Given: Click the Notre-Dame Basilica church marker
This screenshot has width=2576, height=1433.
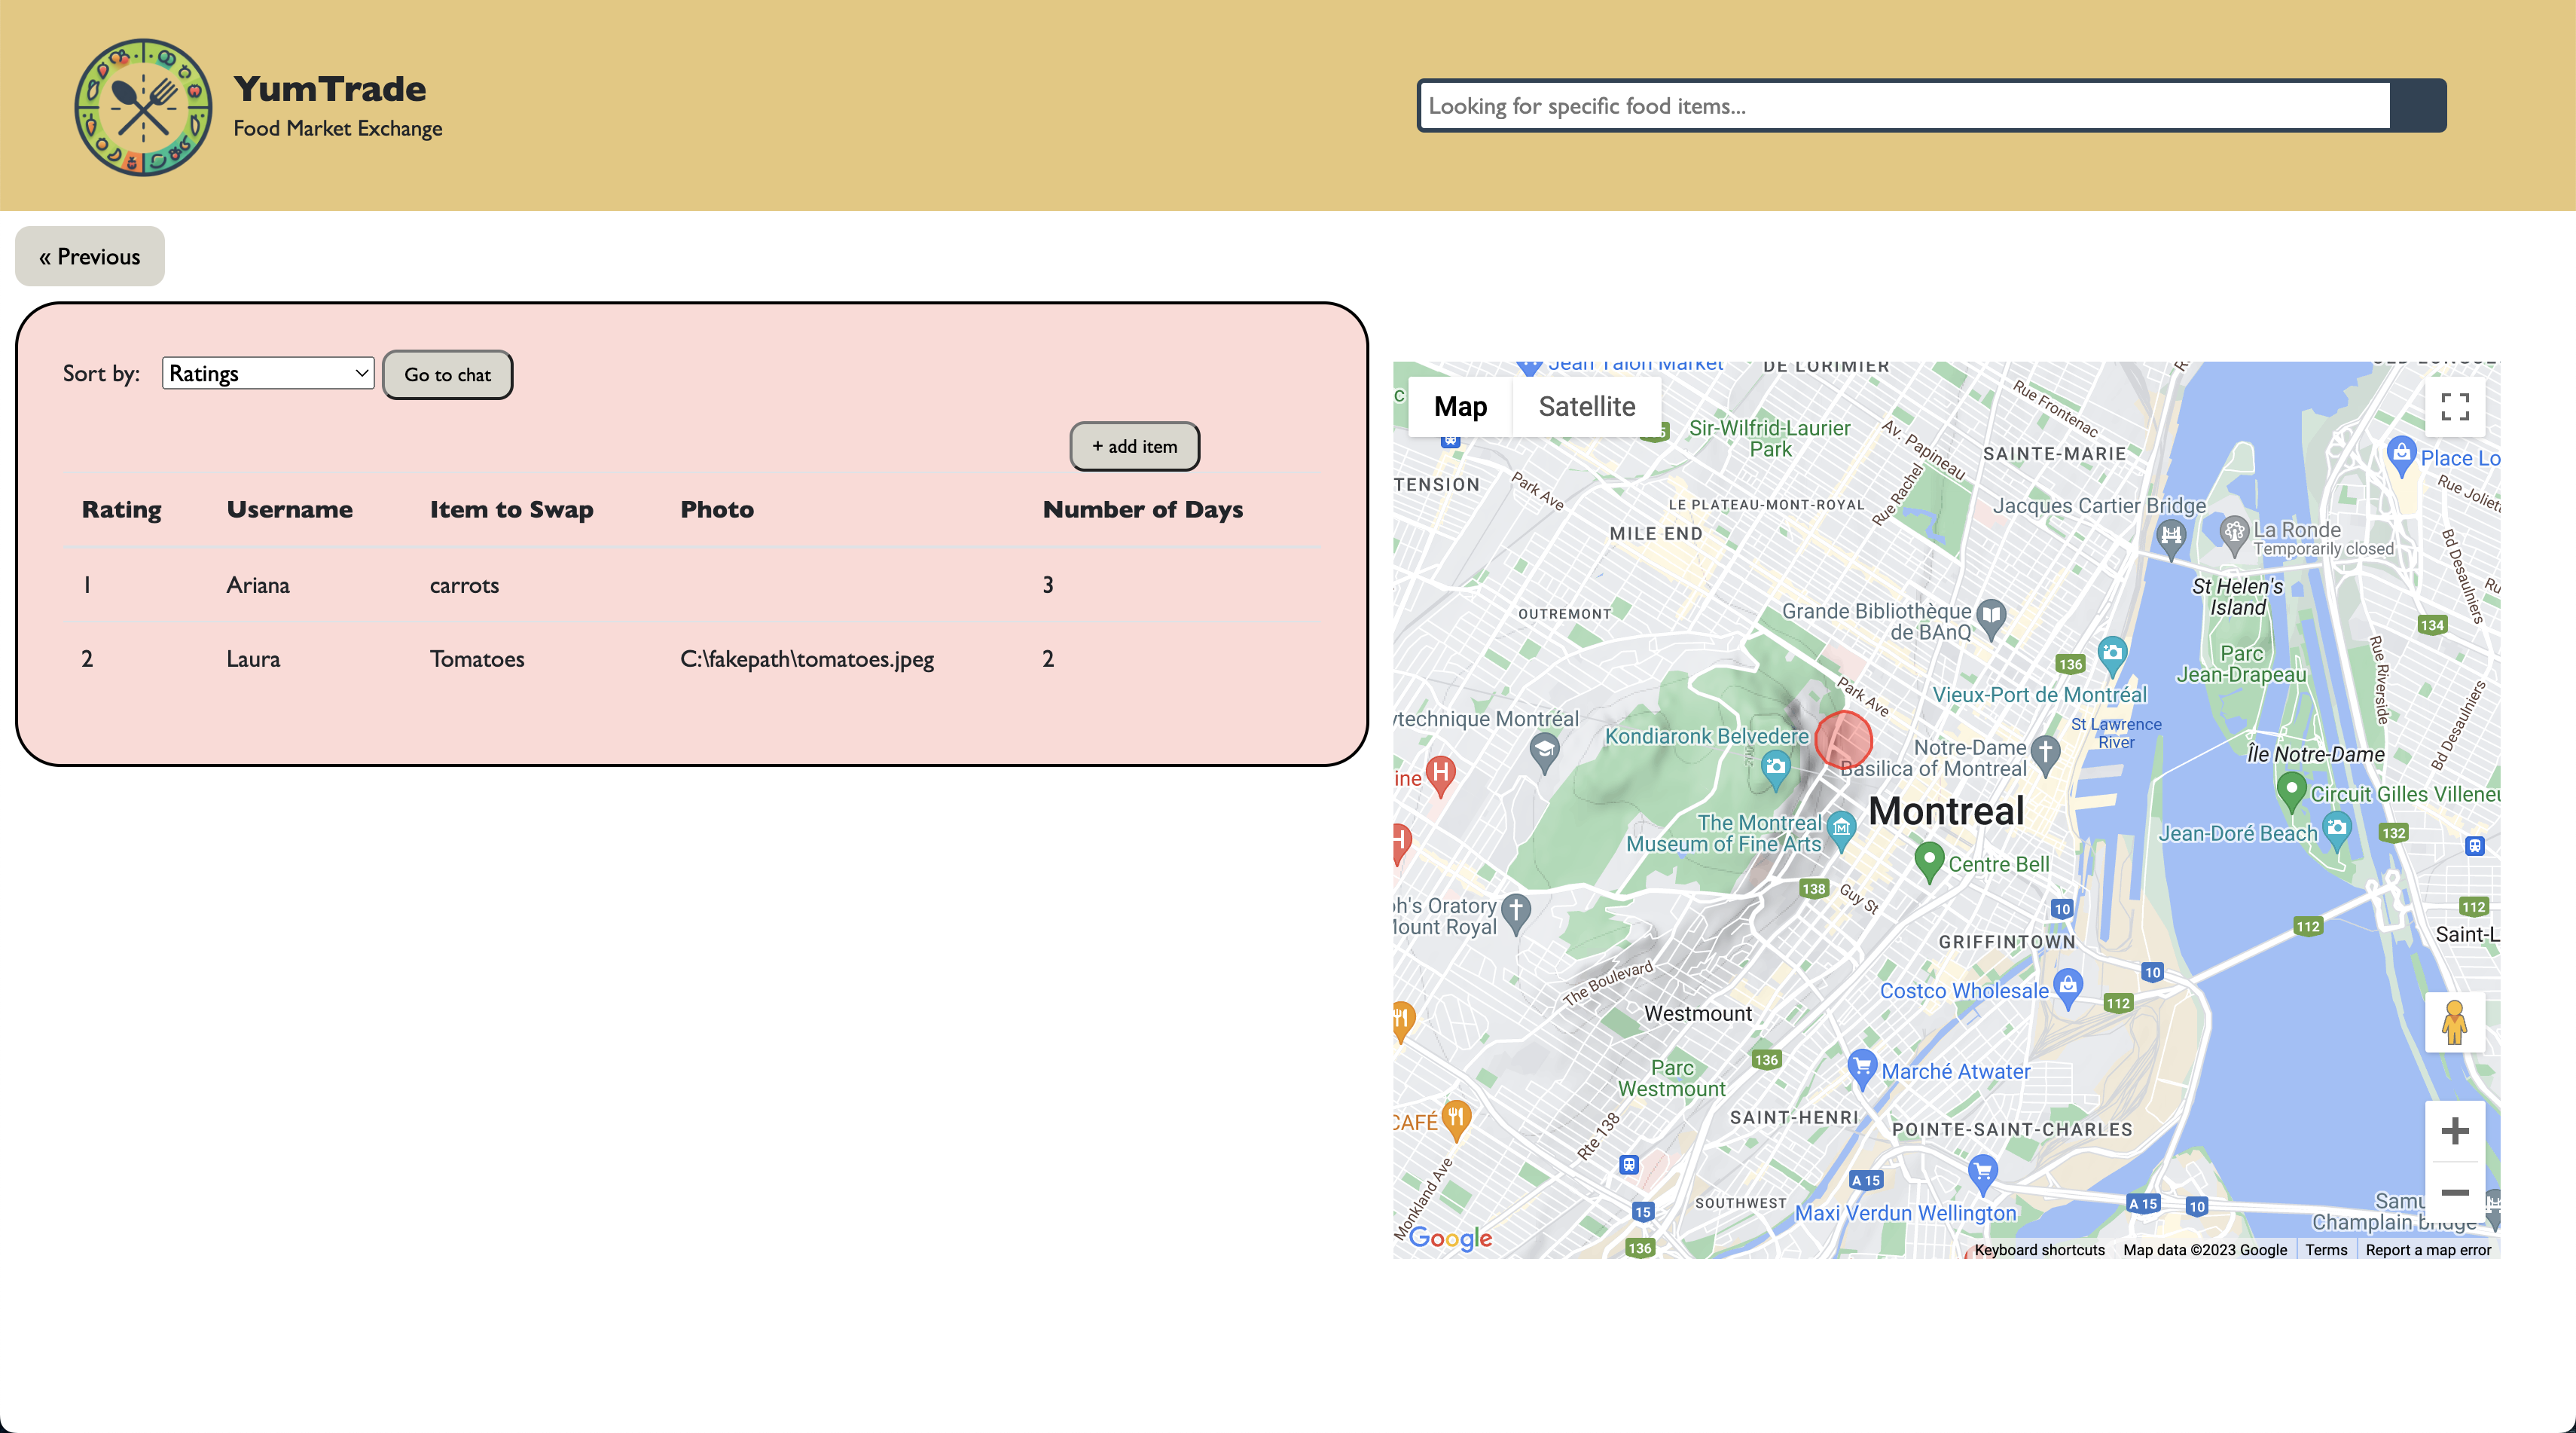Looking at the screenshot, I should (2045, 752).
